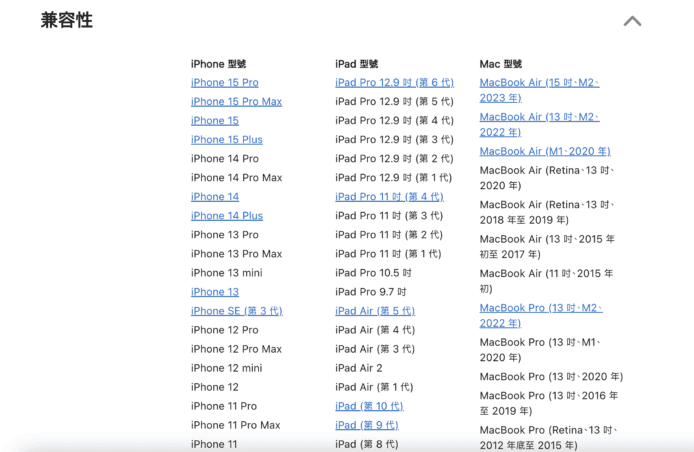The width and height of the screenshot is (694, 452).
Task: Click the iPhone 14 Pro text entry
Action: (224, 159)
